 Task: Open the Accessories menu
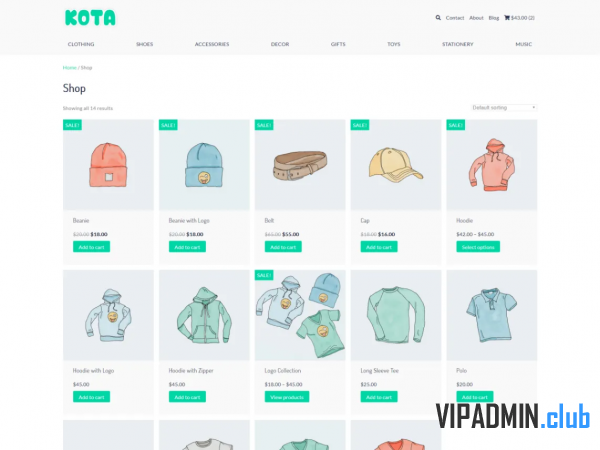pyautogui.click(x=212, y=44)
